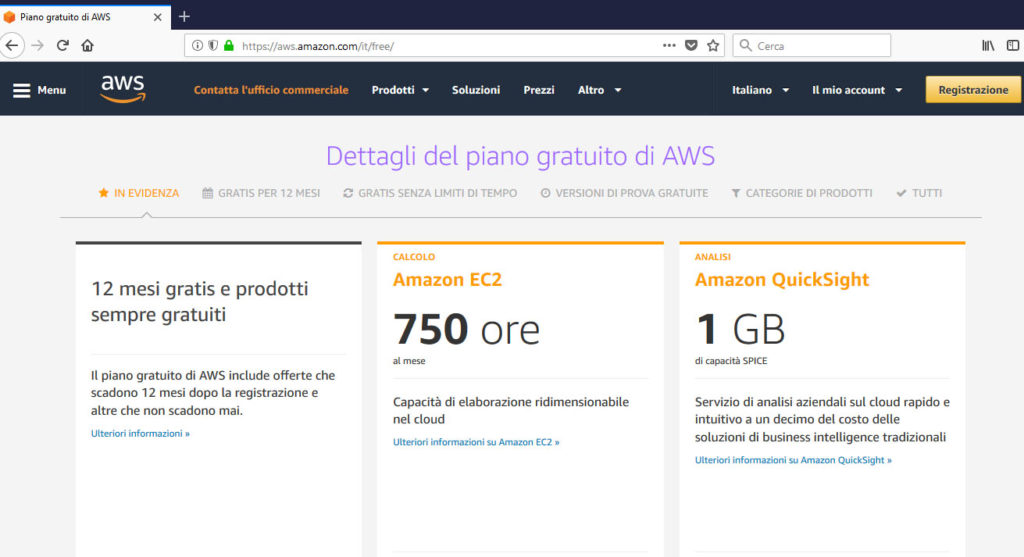The height and width of the screenshot is (557, 1024).
Task: Click the 'di capacità SPICE' text
Action: click(x=731, y=361)
